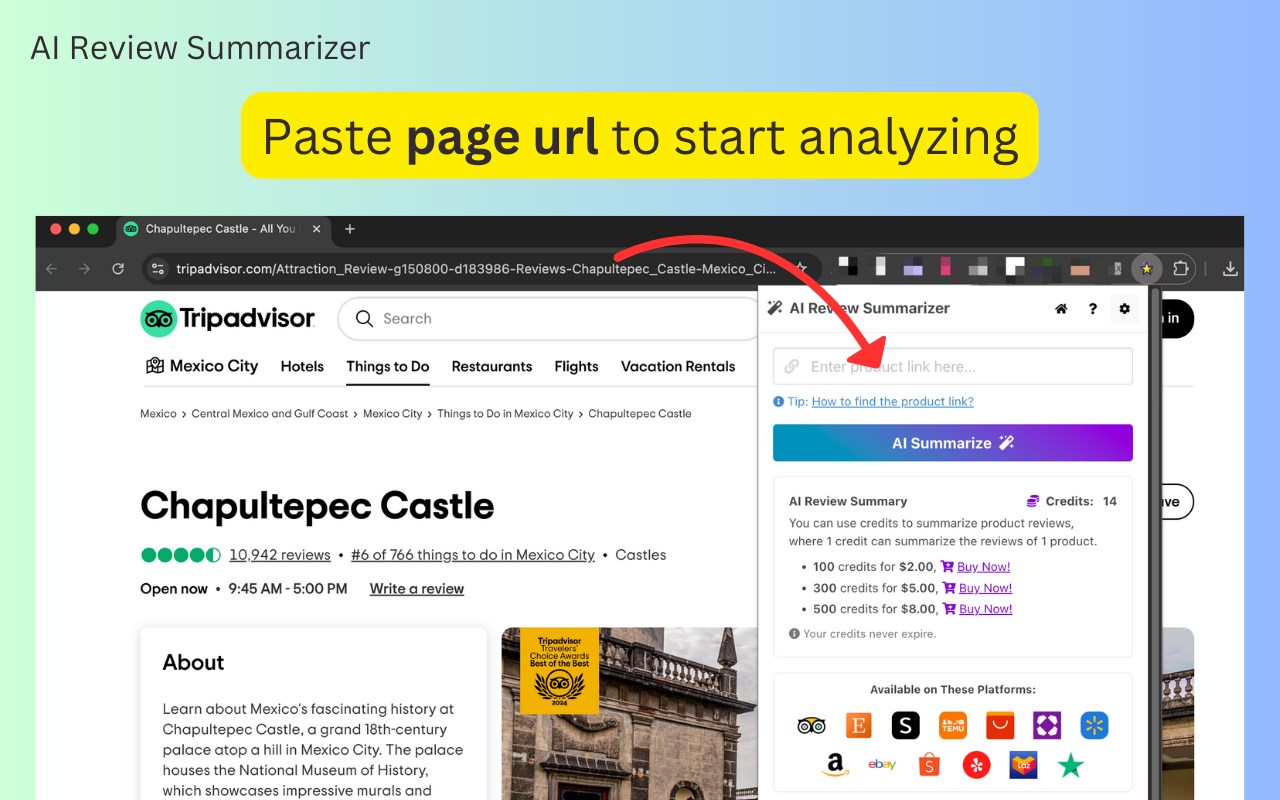Click the Write a review link
Image resolution: width=1280 pixels, height=800 pixels.
(417, 589)
